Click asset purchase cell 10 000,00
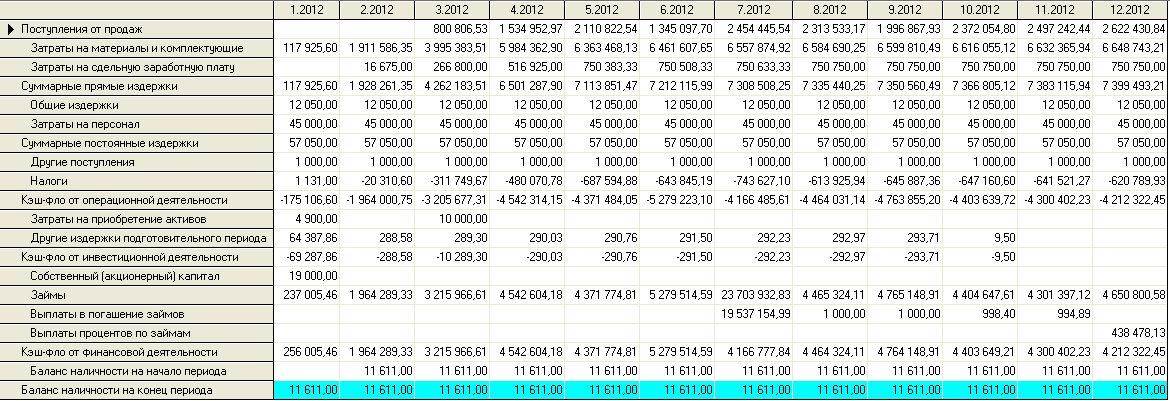Image resolution: width=1170 pixels, height=401 pixels. (452, 220)
